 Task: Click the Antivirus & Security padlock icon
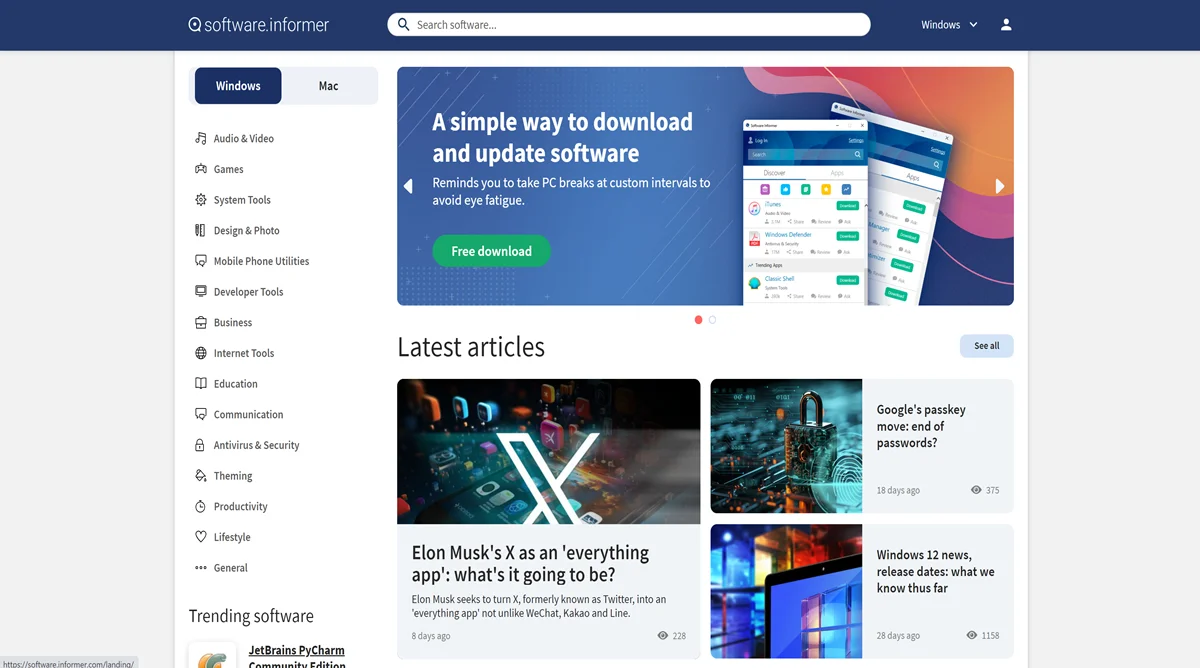(201, 445)
